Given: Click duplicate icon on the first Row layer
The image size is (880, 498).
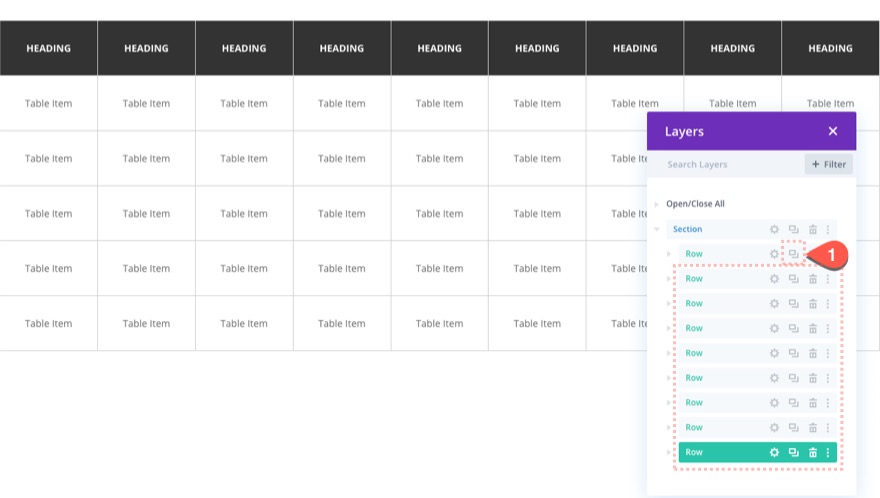Looking at the screenshot, I should point(793,254).
